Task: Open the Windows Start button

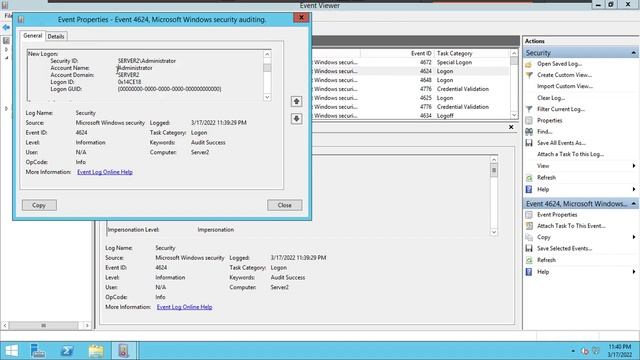Action: pyautogui.click(x=11, y=351)
